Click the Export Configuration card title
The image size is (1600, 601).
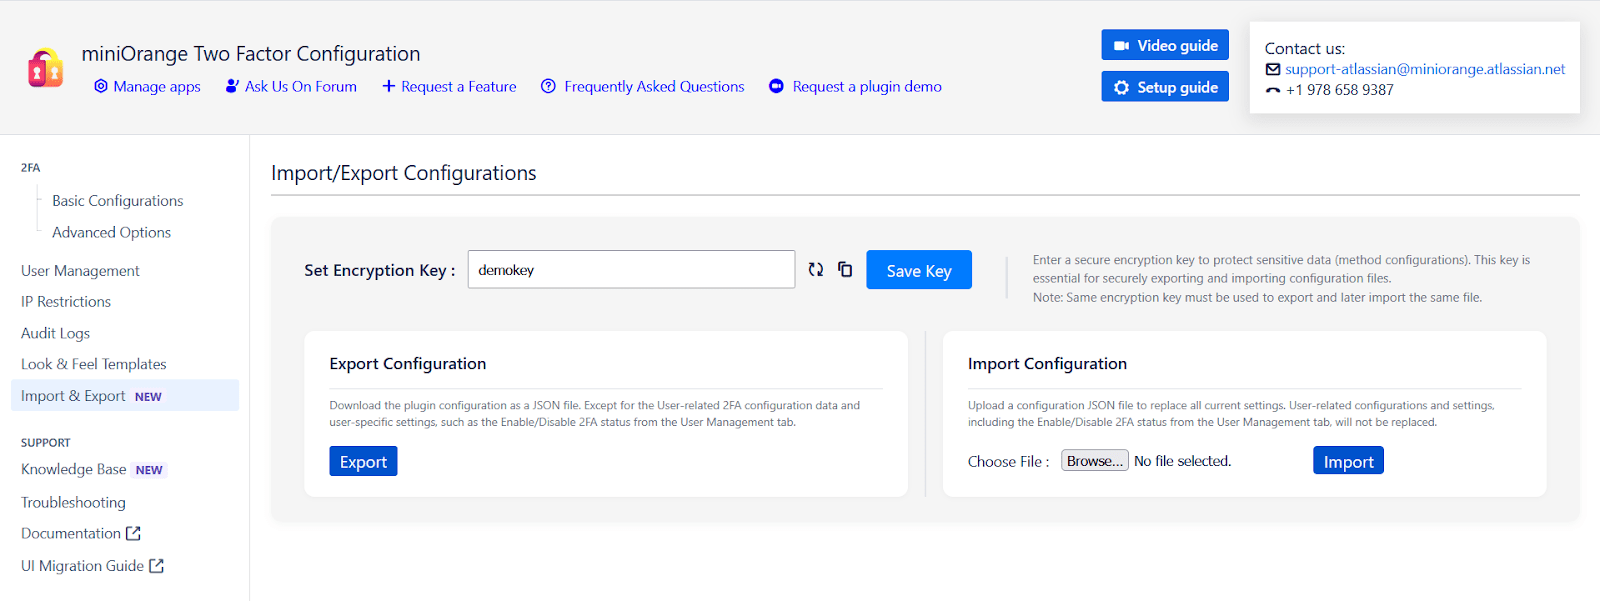coord(408,363)
